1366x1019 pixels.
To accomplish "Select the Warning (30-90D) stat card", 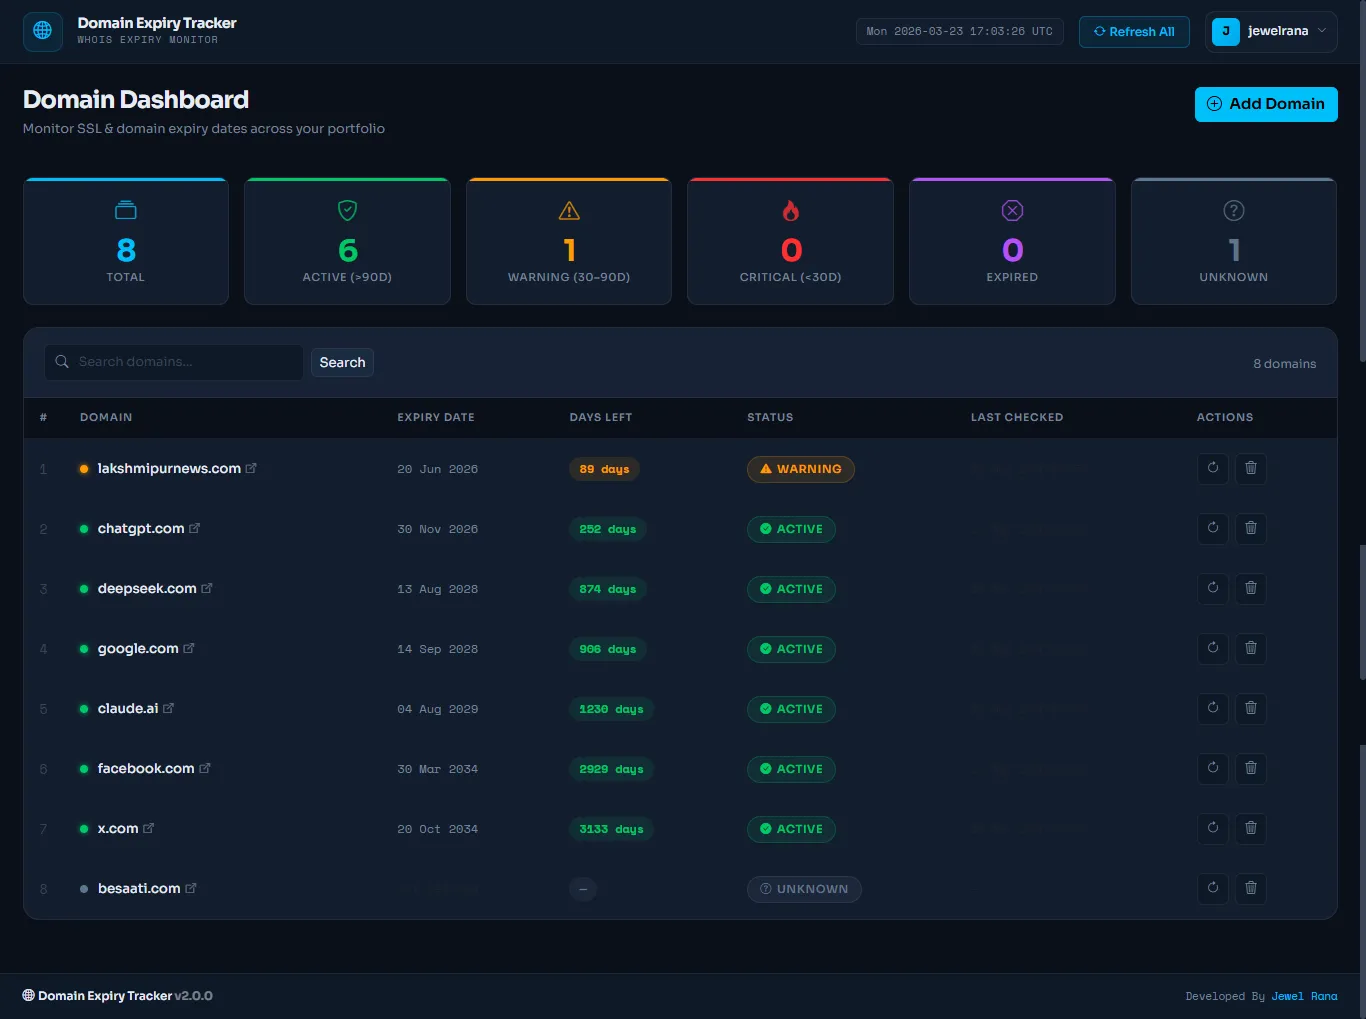I will (x=569, y=241).
